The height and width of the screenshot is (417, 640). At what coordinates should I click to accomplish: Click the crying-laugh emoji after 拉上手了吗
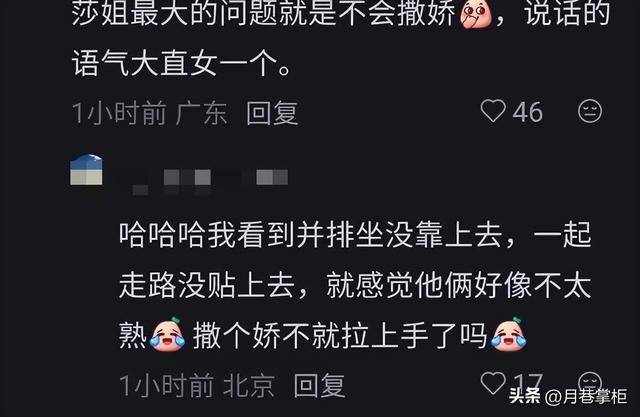click(x=509, y=334)
